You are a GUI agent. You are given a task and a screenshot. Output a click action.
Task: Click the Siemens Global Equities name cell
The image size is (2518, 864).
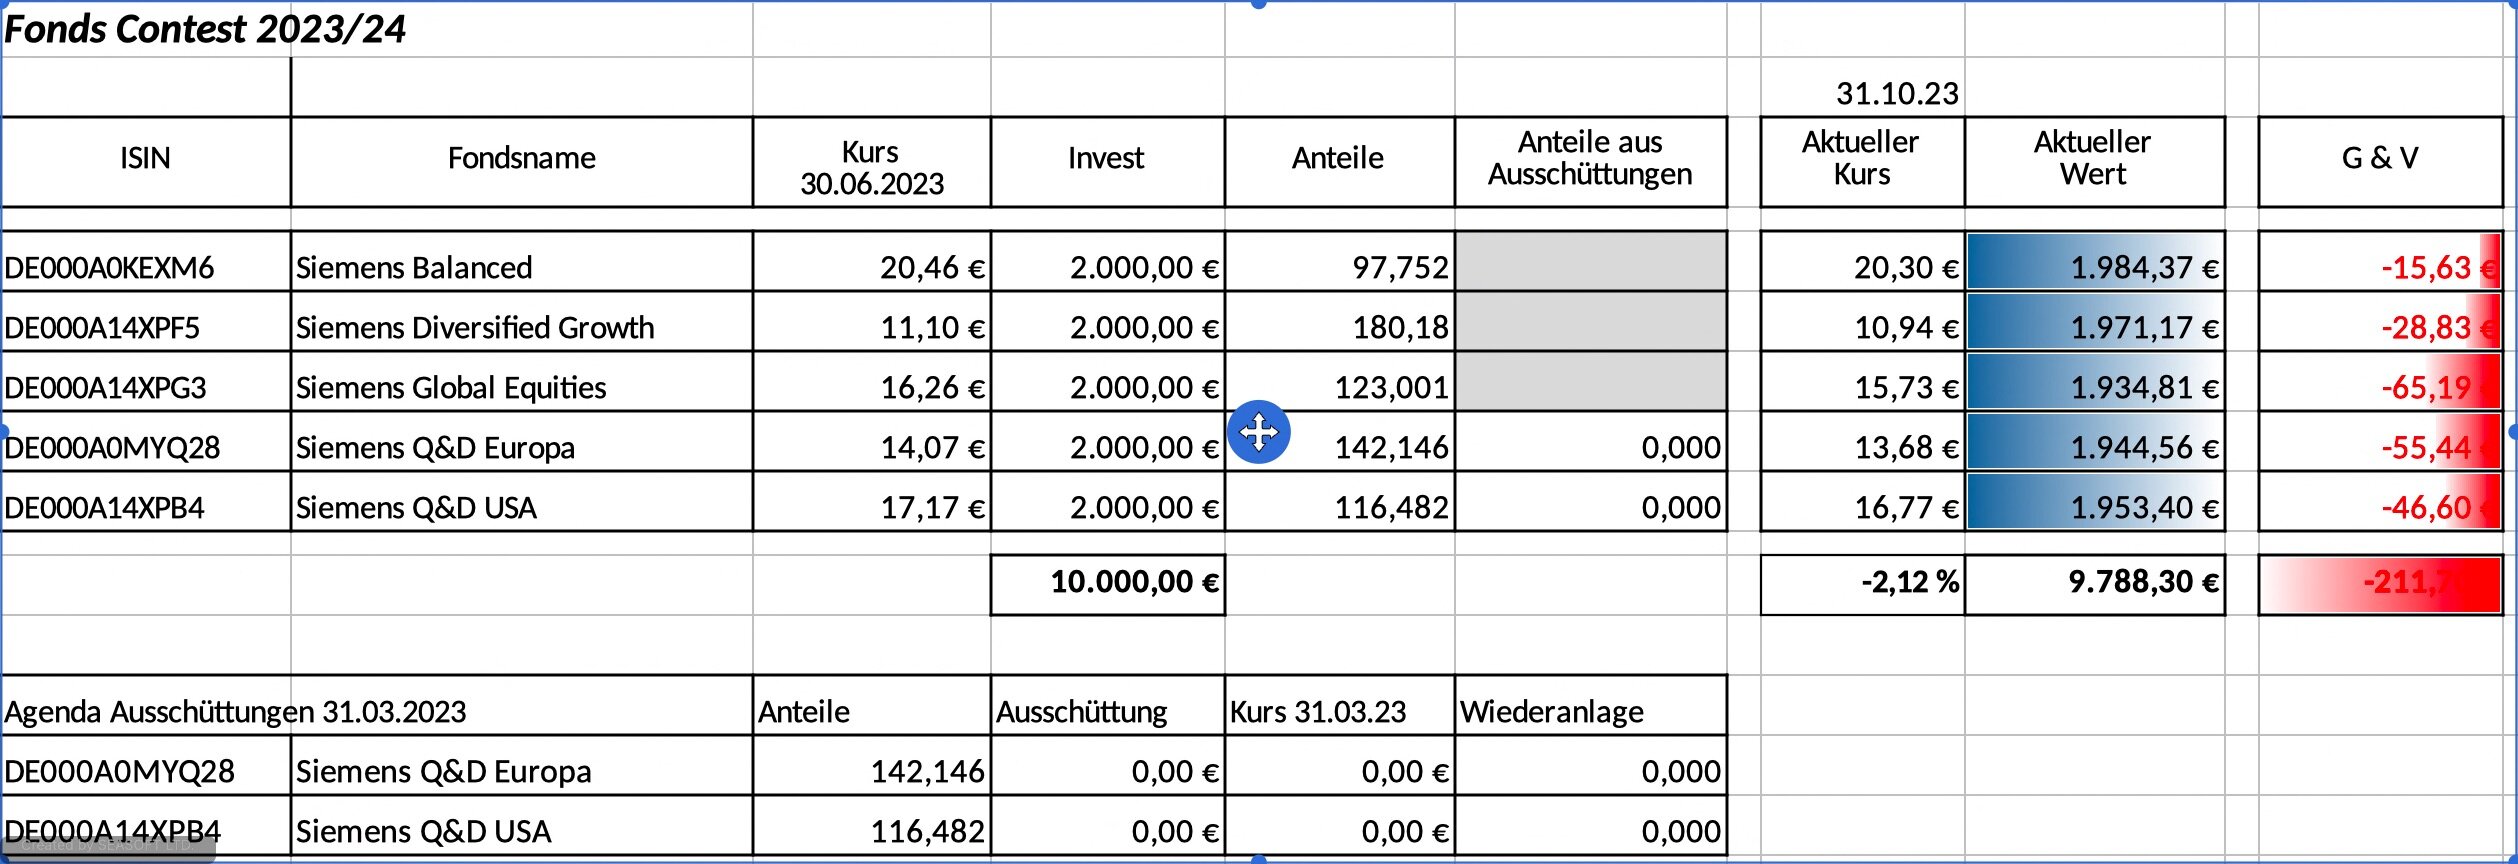[x=521, y=388]
